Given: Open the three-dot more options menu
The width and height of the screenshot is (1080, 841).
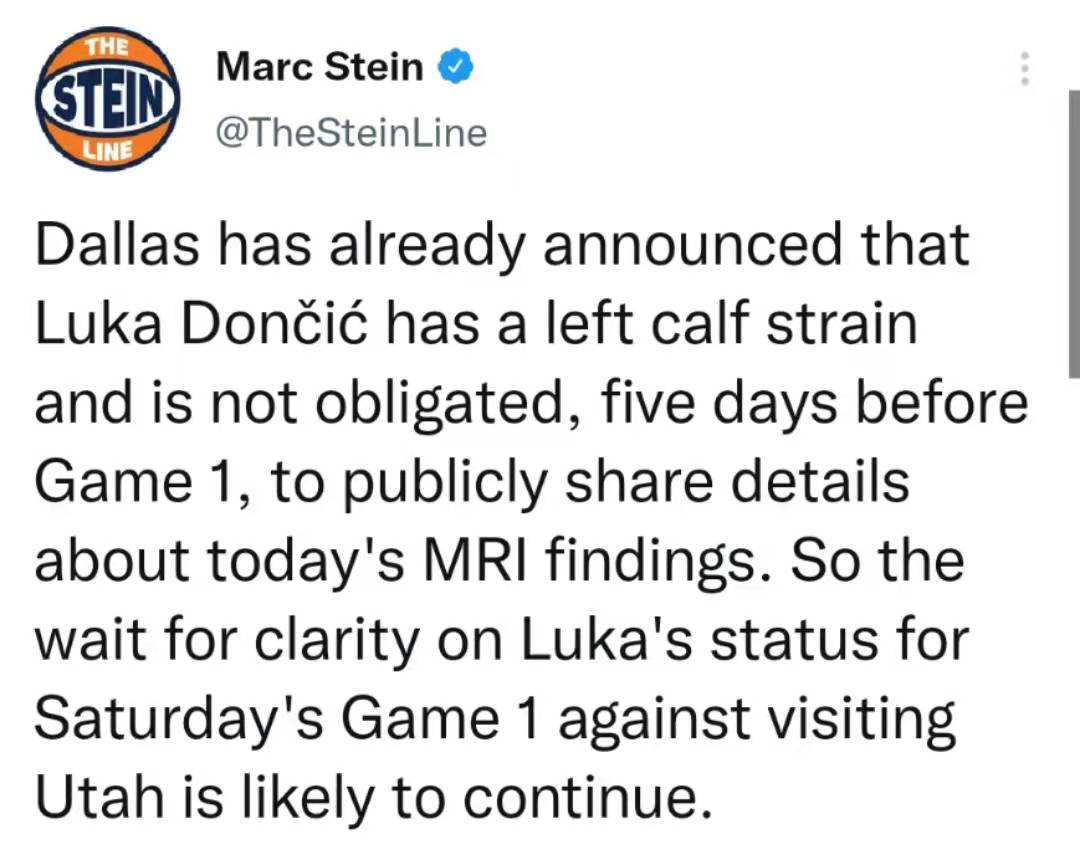Looking at the screenshot, I should point(1025,68).
